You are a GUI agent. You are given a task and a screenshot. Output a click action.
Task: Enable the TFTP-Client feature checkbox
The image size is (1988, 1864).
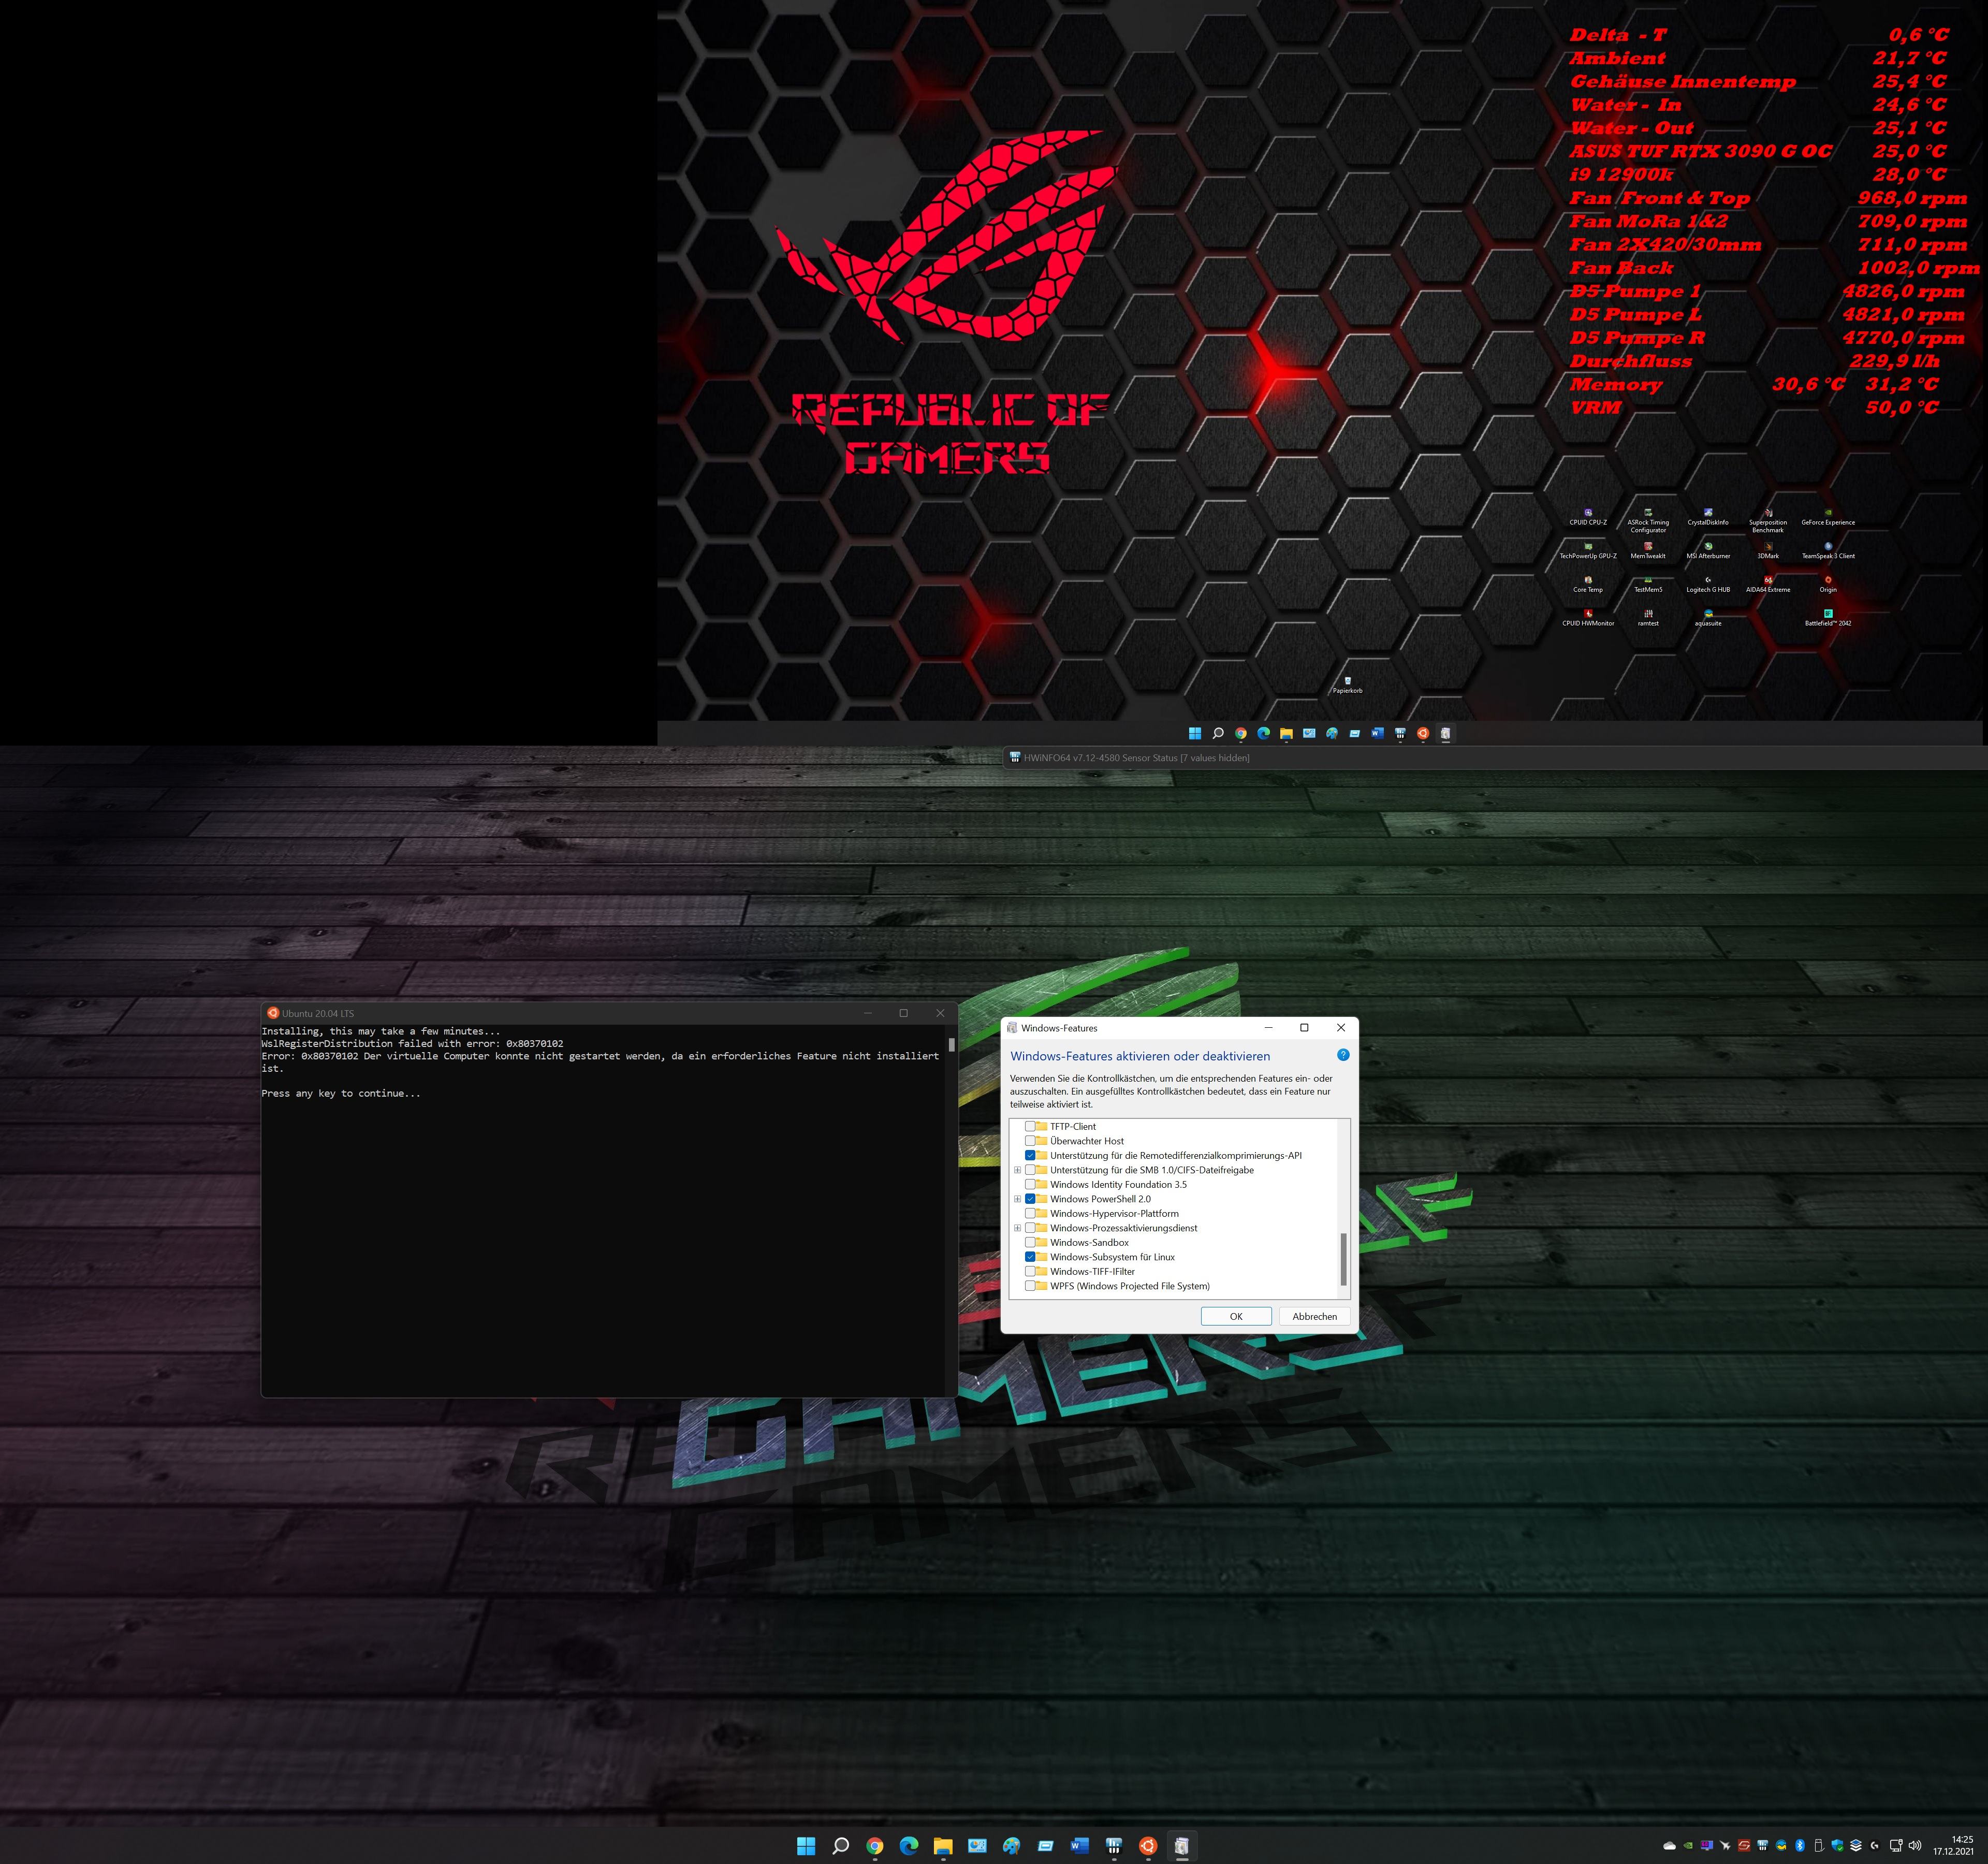(x=1030, y=1126)
